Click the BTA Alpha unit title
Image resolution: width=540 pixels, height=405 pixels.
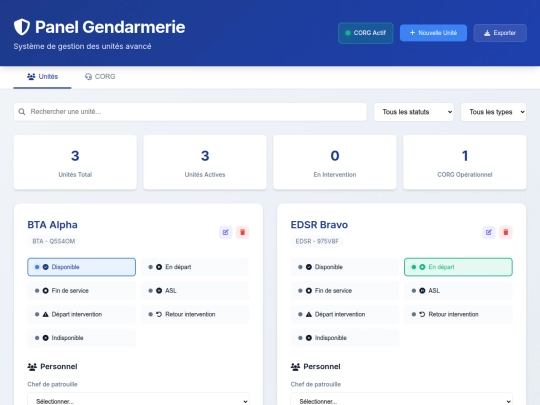tap(52, 225)
